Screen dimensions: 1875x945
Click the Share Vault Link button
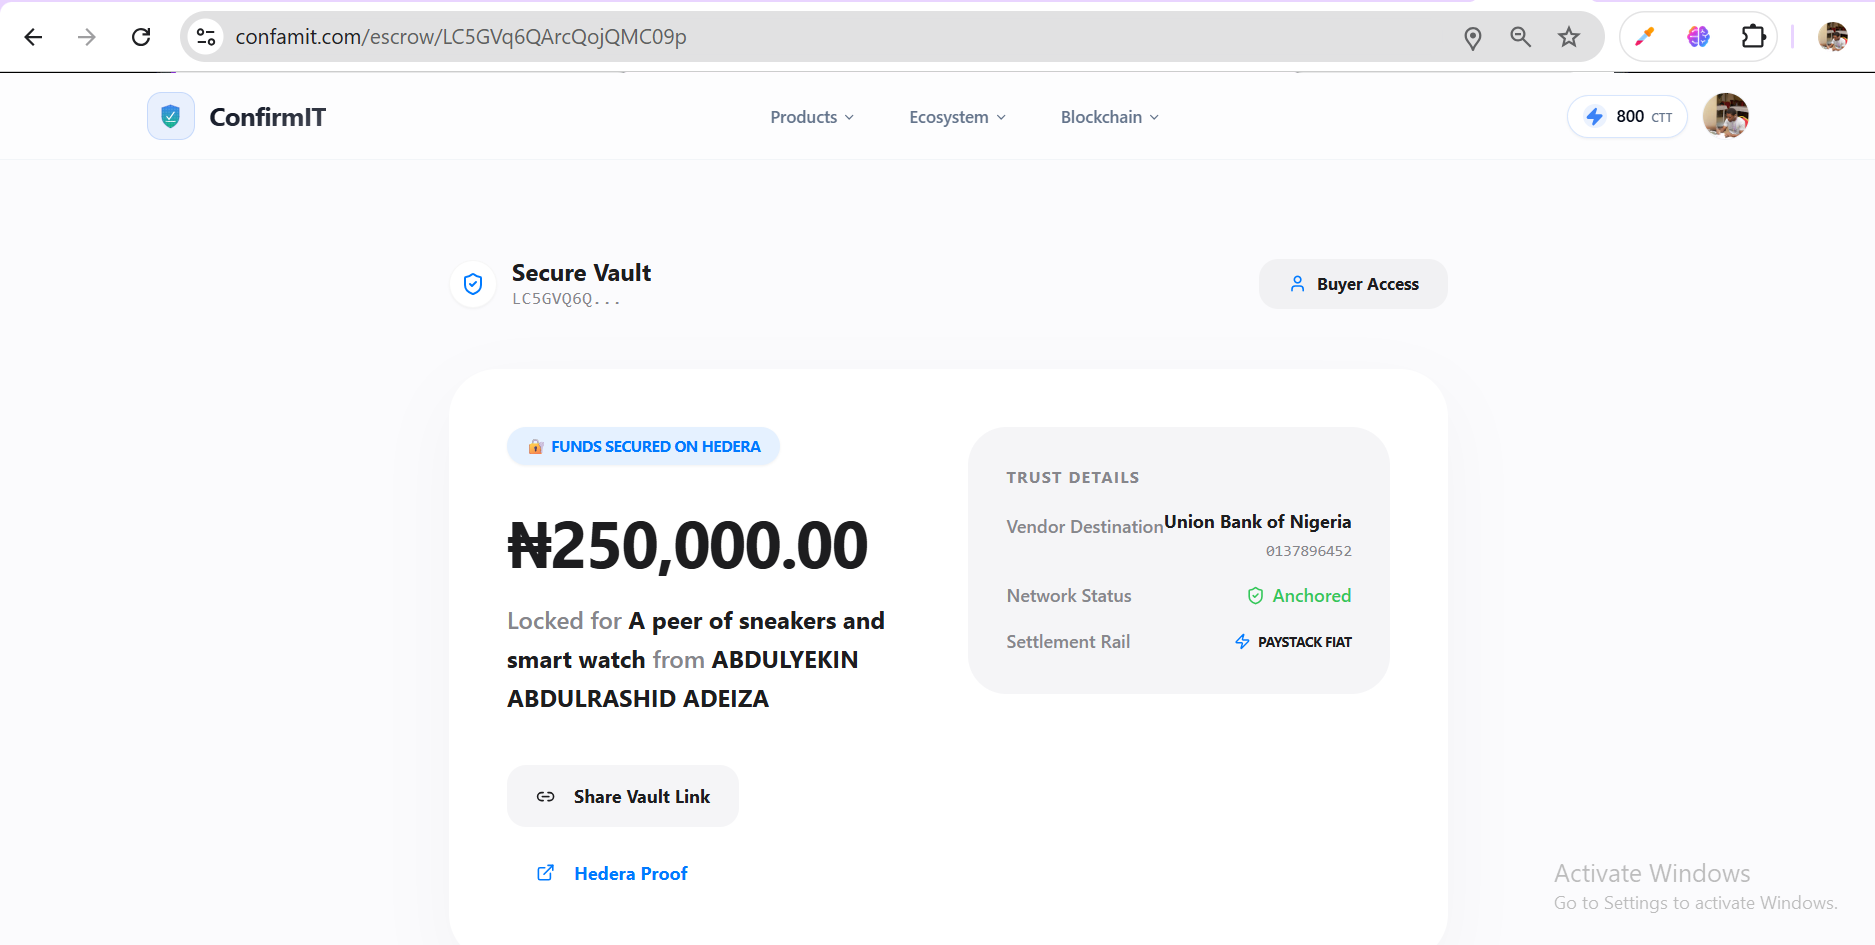[x=623, y=796]
